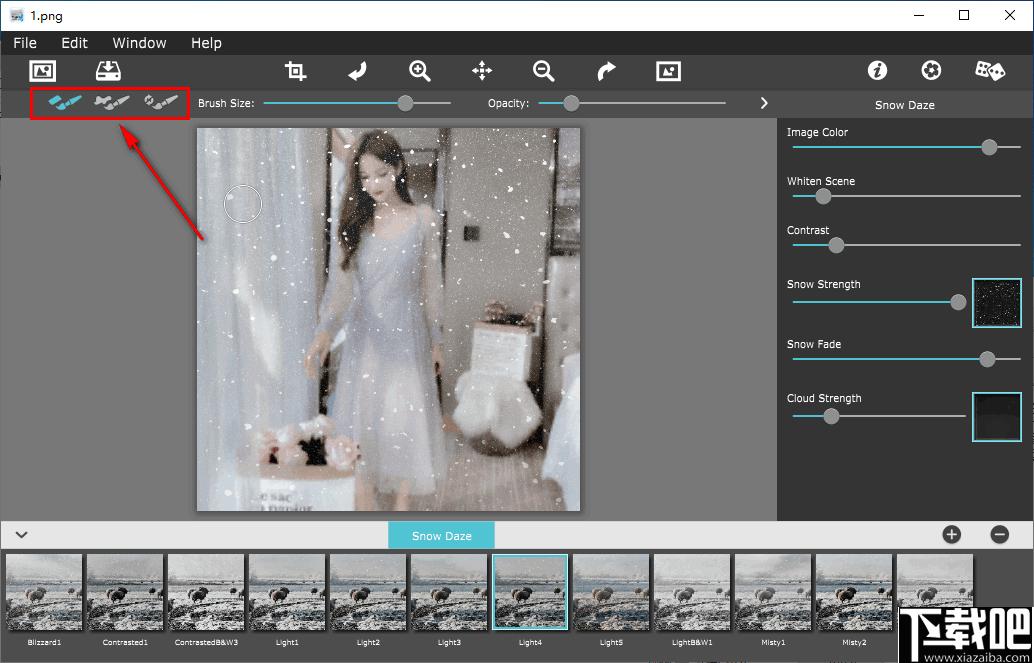Click the snow texture swatch beside Snow Strength

point(997,303)
